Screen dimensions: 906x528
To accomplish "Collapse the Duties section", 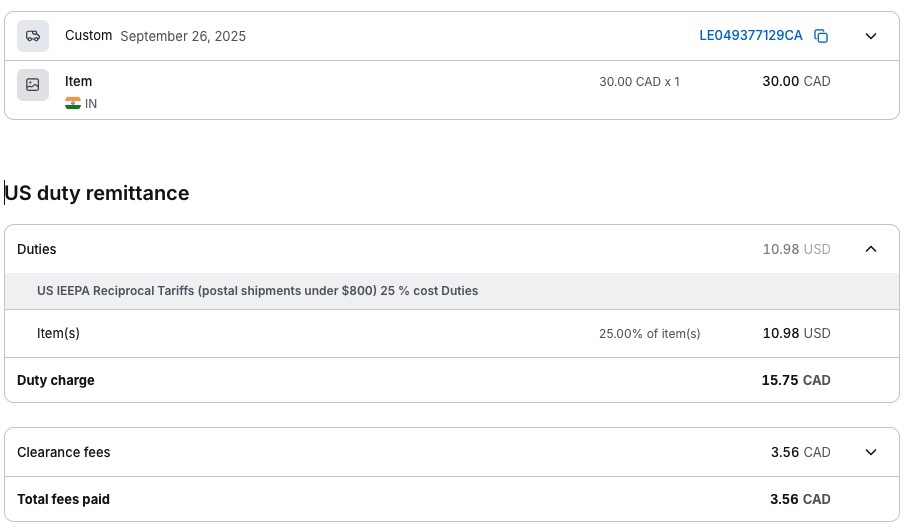I will [x=870, y=249].
